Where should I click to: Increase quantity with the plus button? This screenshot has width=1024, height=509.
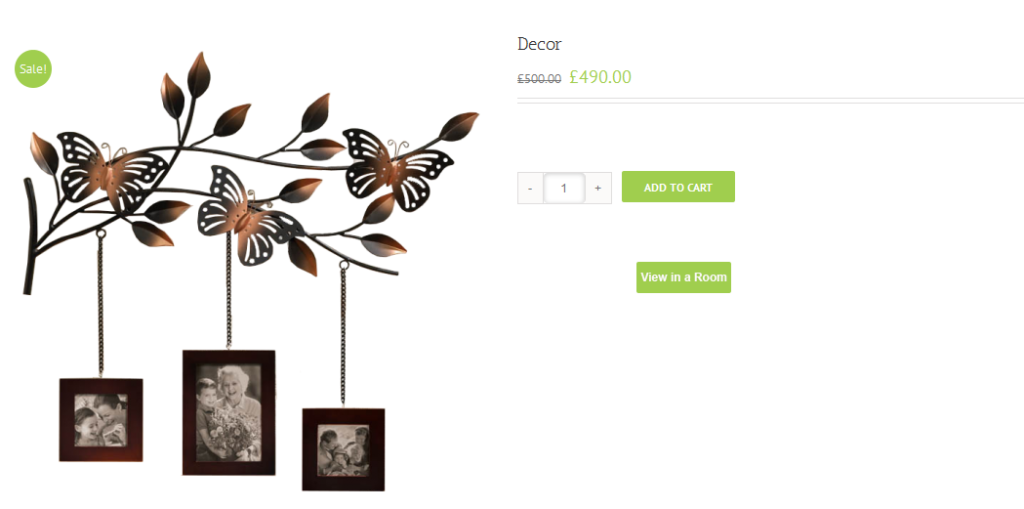coord(598,188)
